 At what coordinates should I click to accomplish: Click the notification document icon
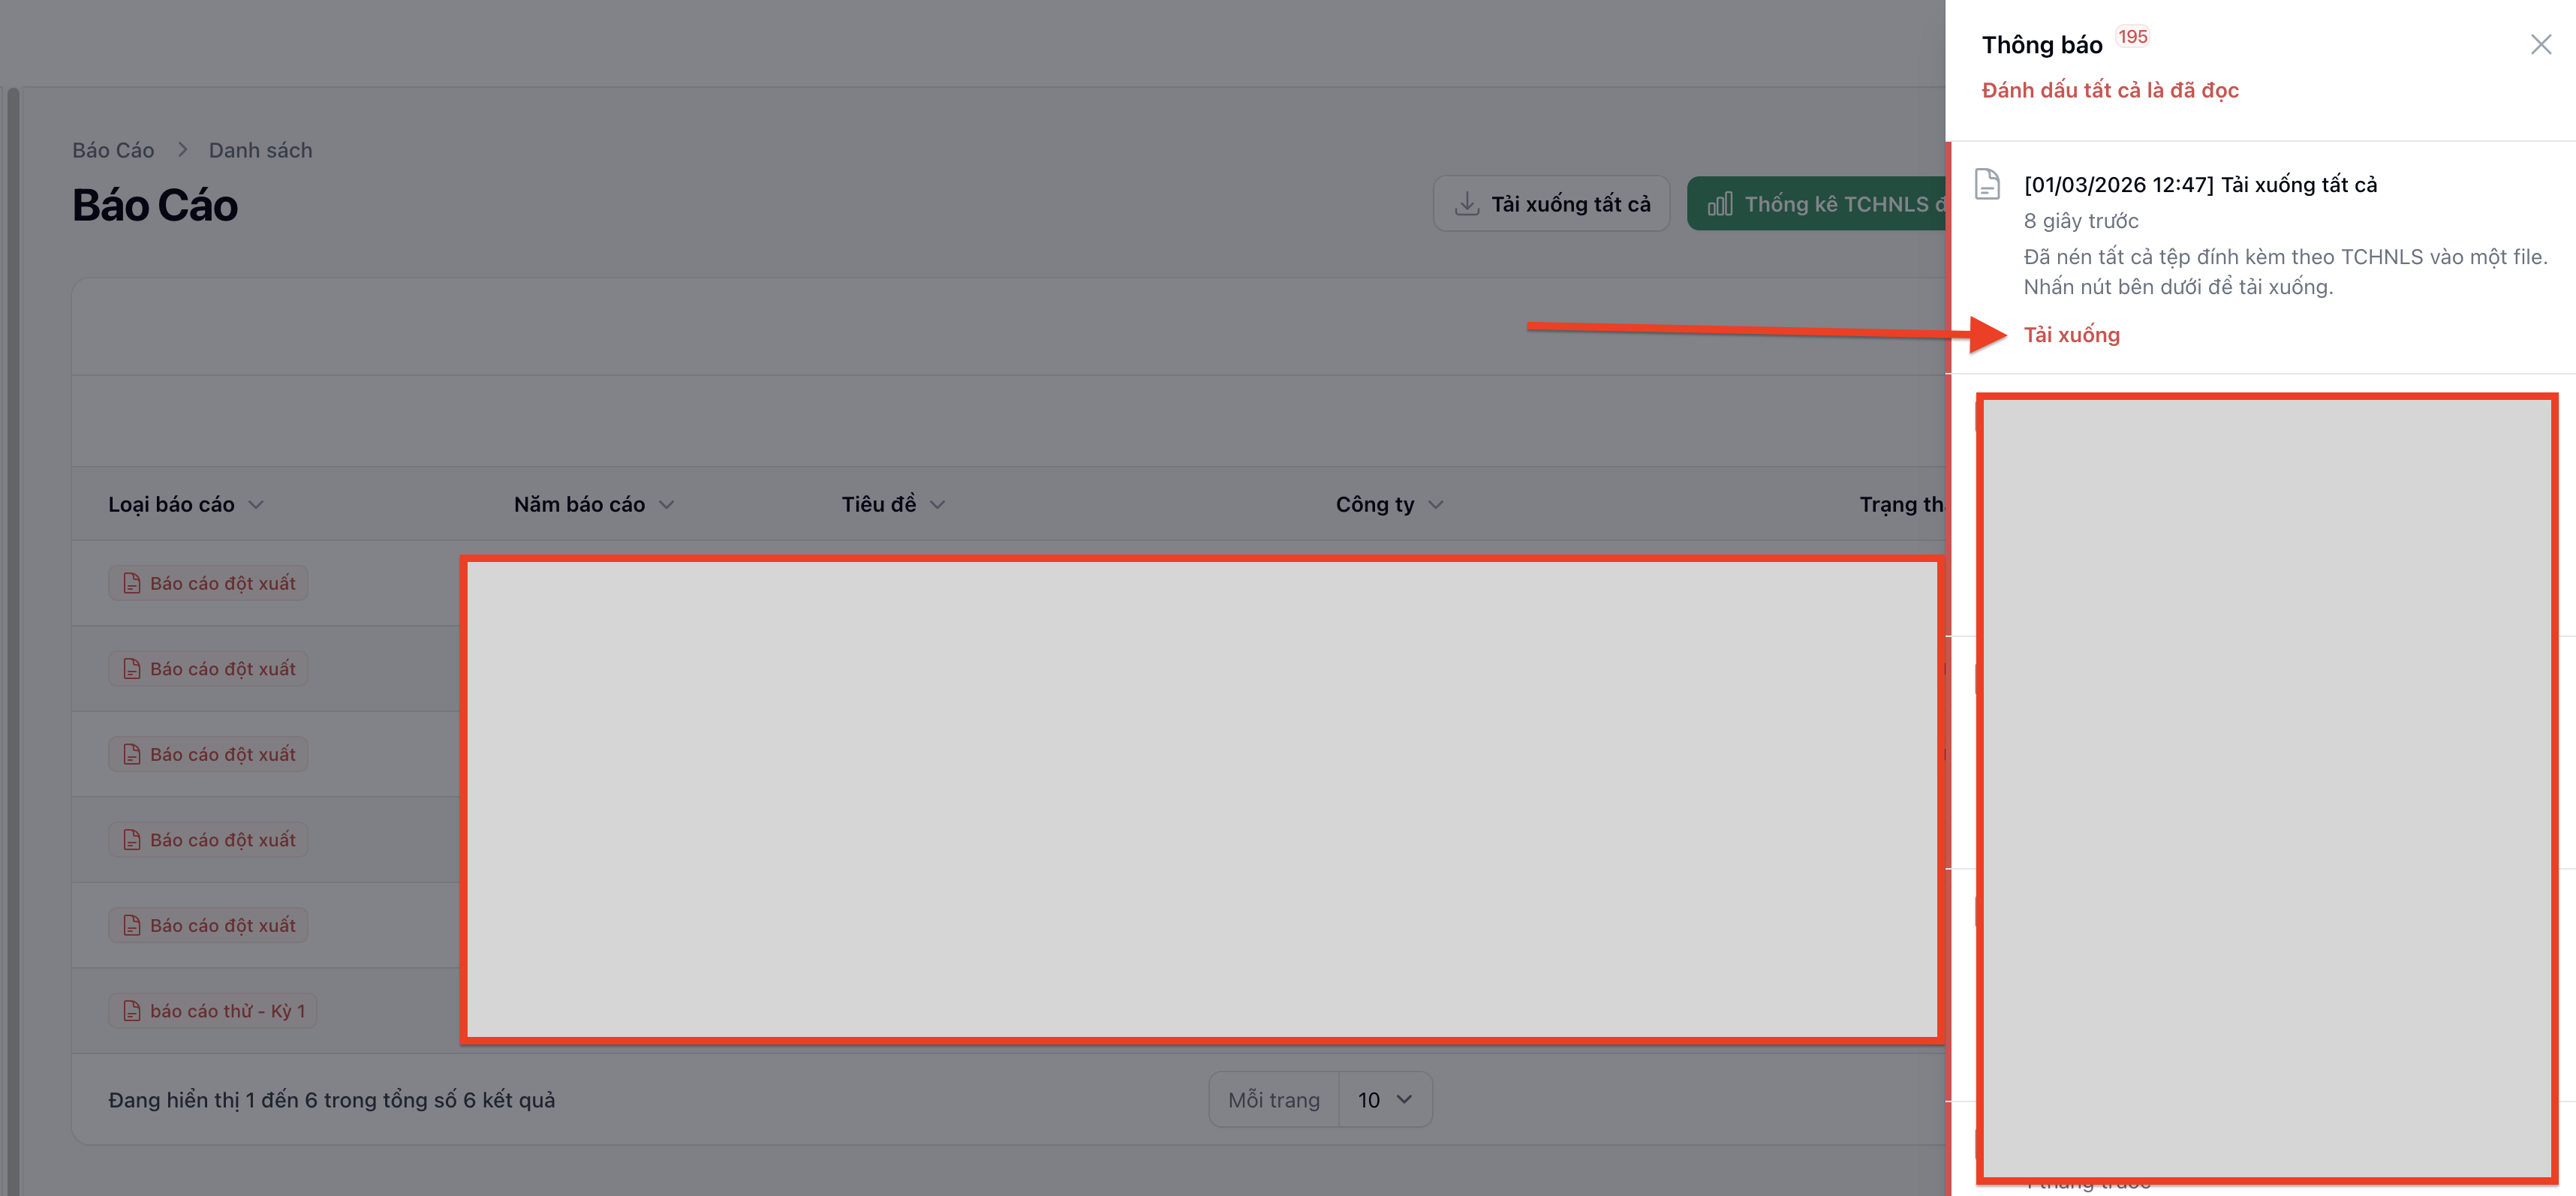tap(1987, 184)
